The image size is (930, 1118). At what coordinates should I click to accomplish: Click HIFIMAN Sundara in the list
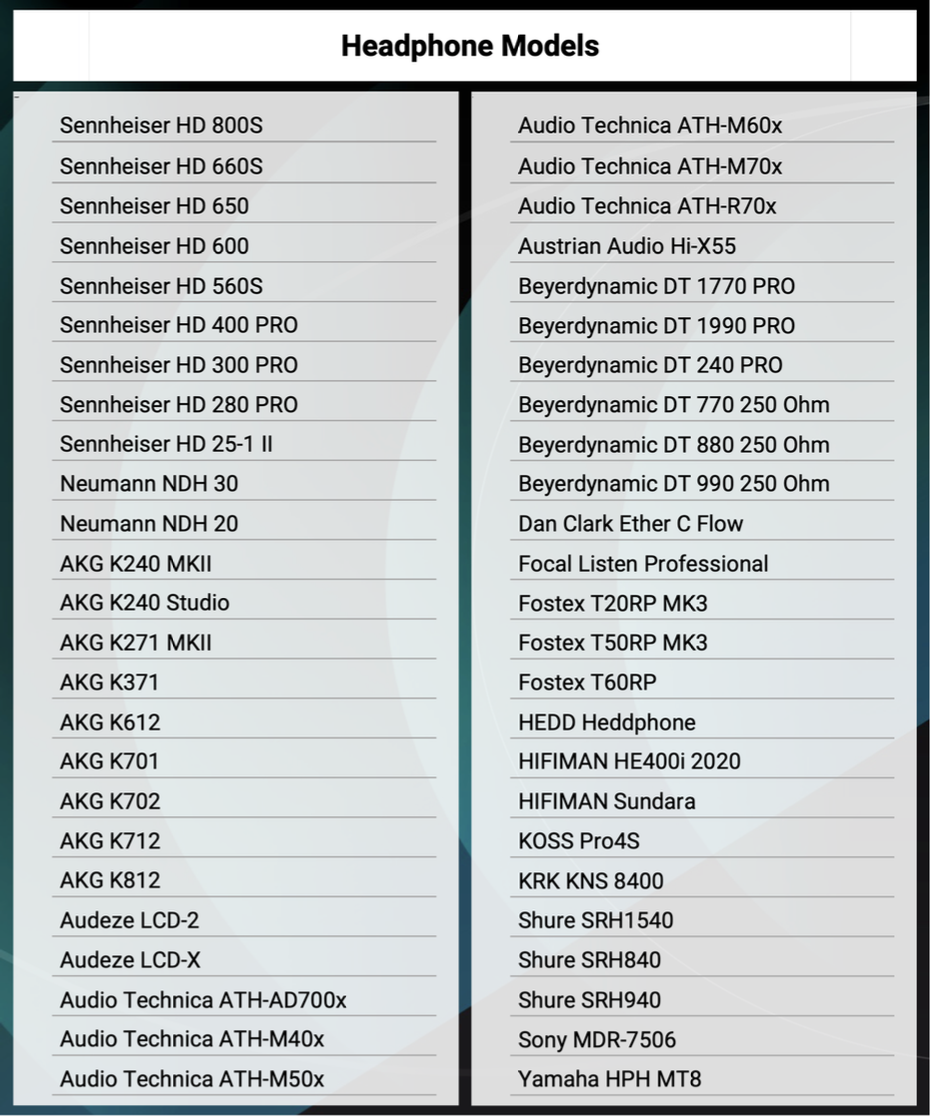pyautogui.click(x=606, y=801)
